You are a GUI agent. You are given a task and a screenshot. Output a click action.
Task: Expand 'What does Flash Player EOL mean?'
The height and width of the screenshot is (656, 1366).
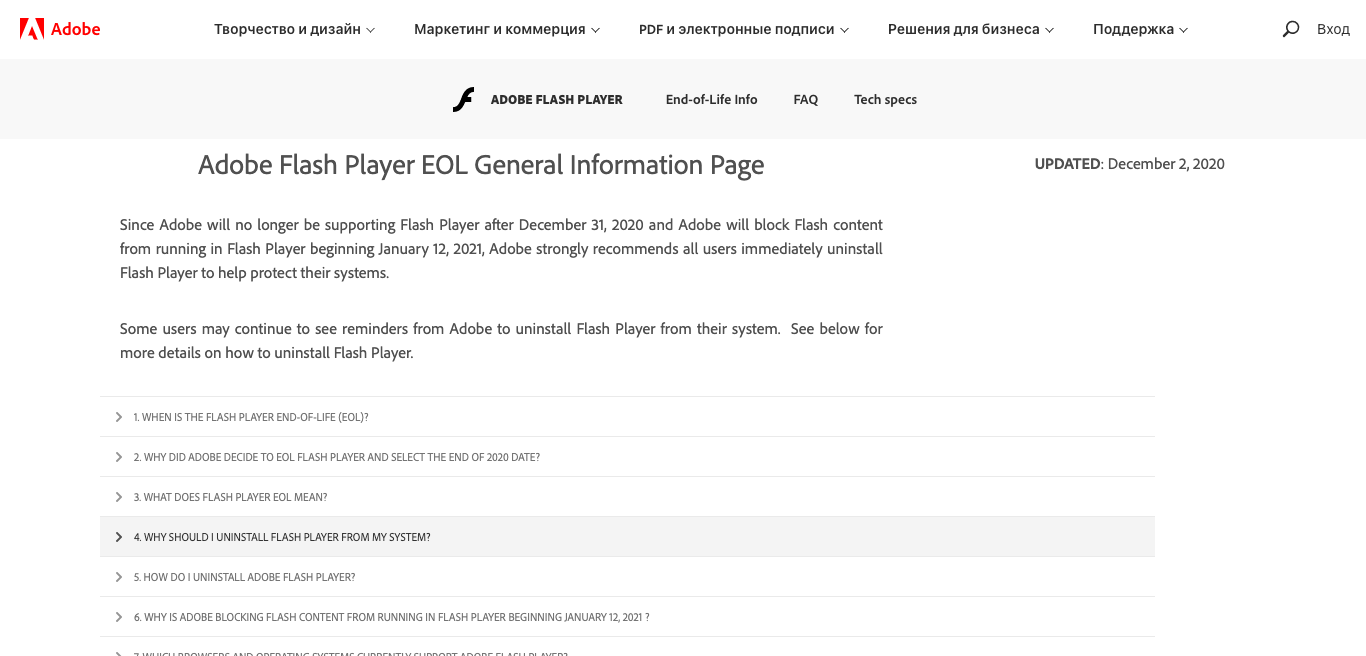point(230,497)
